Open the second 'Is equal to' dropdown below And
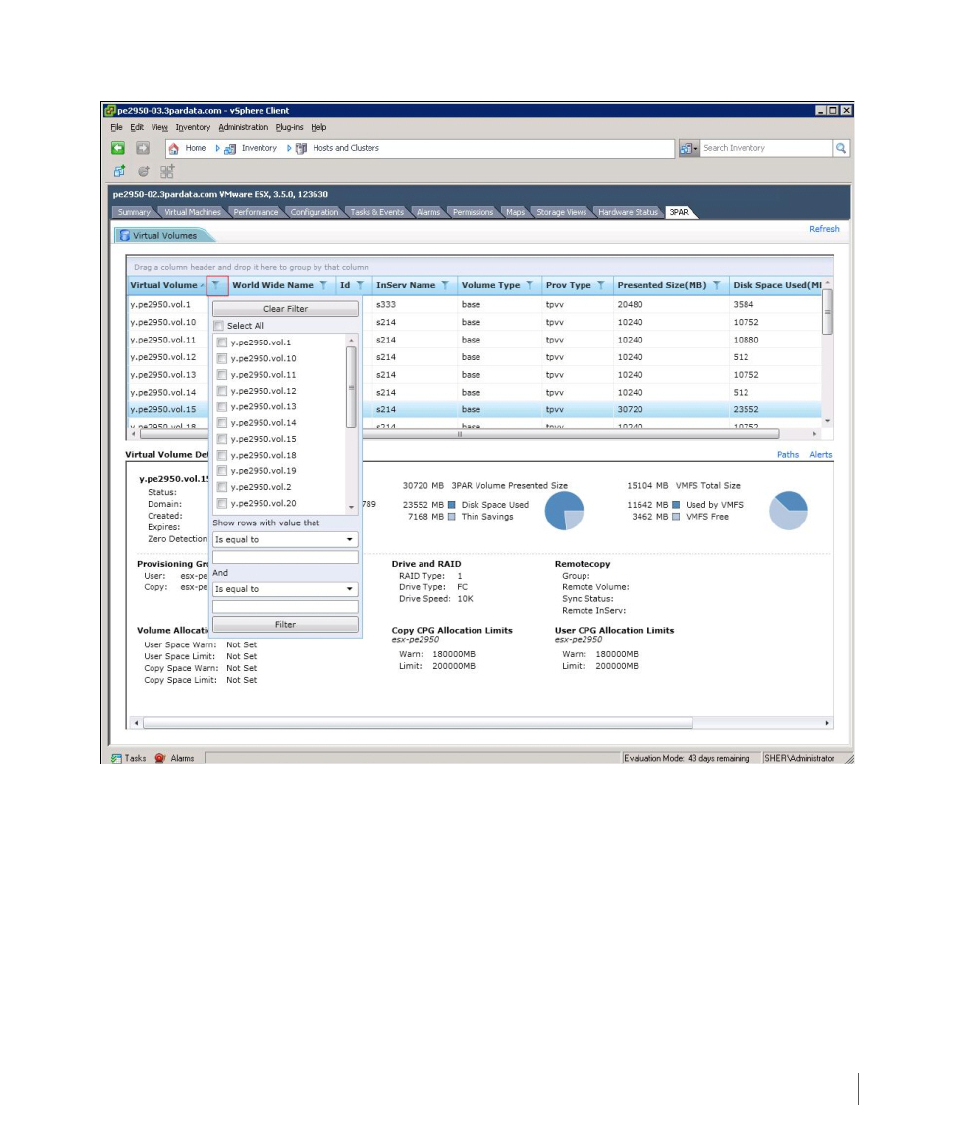This screenshot has width=954, height=1145. pyautogui.click(x=285, y=589)
